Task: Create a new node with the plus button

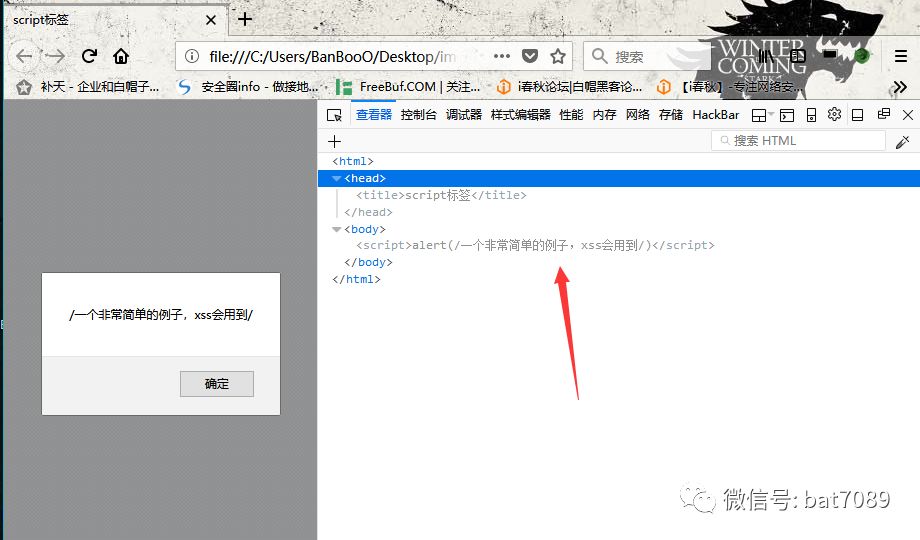Action: pyautogui.click(x=334, y=141)
